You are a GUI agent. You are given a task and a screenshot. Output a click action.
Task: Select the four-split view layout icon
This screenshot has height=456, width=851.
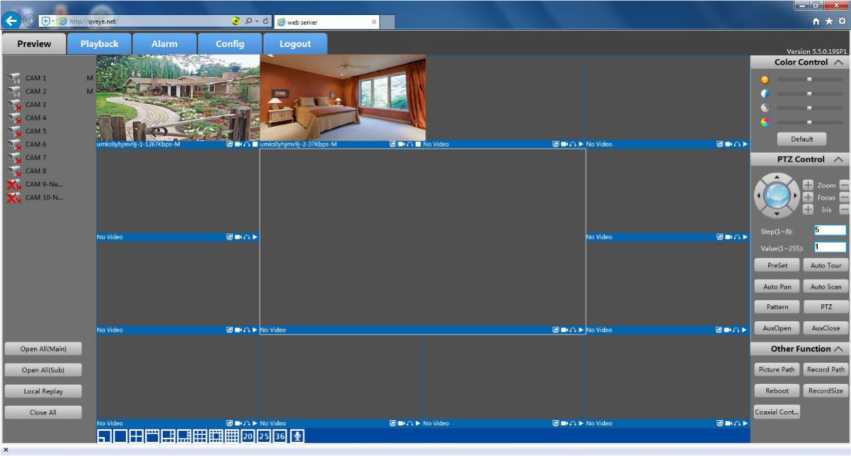point(136,436)
